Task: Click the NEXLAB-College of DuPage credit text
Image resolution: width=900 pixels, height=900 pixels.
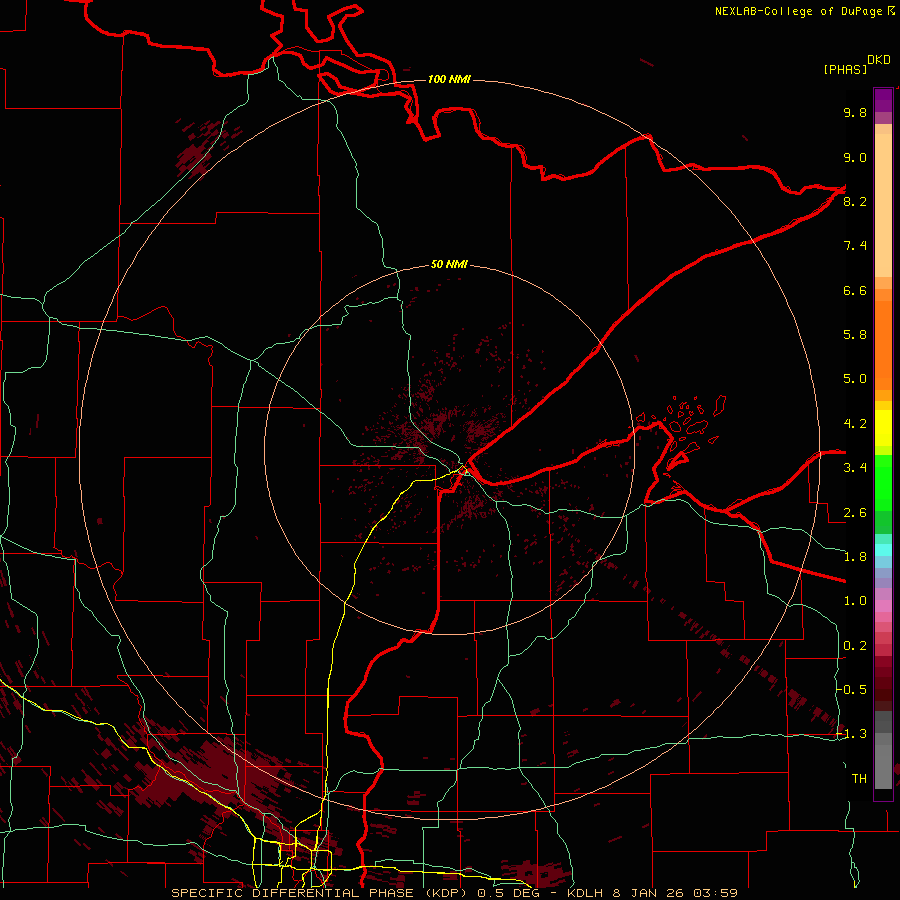Action: point(798,11)
